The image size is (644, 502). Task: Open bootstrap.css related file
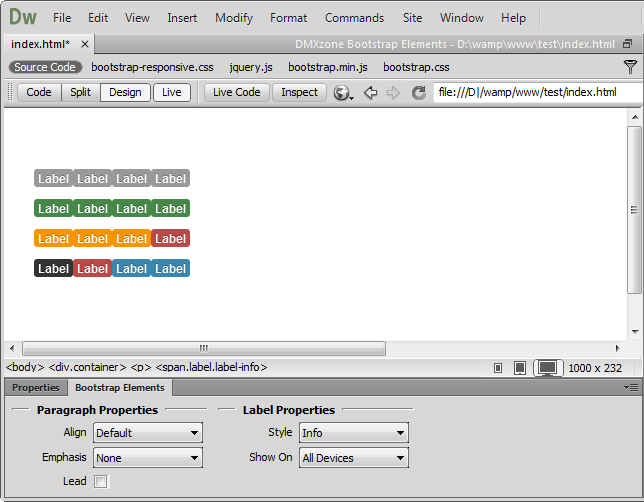coord(416,67)
